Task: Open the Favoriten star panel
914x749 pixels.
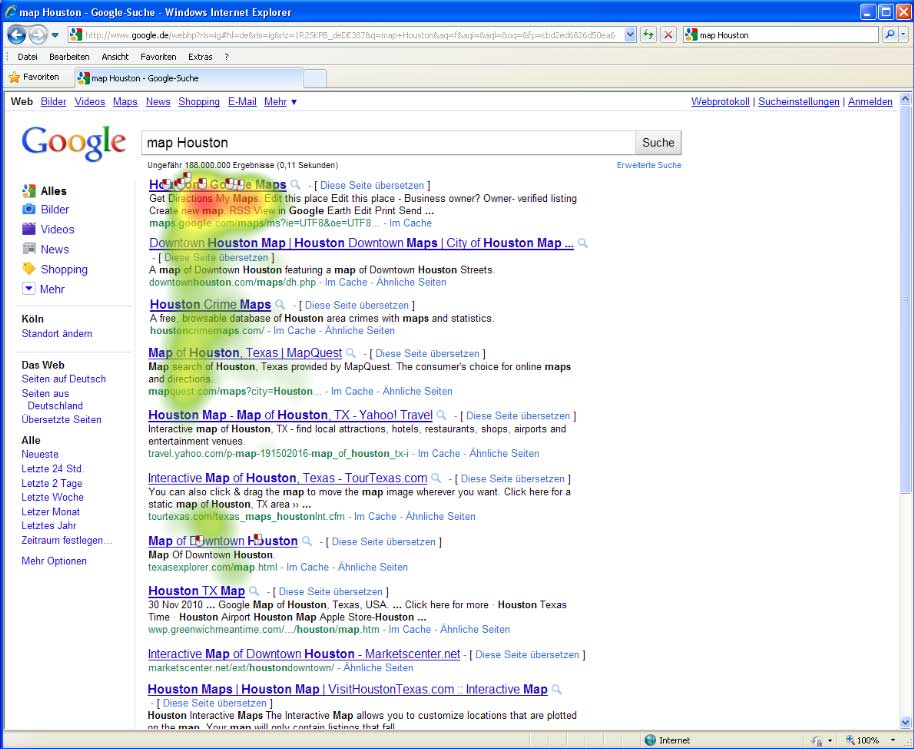Action: click(x=34, y=77)
